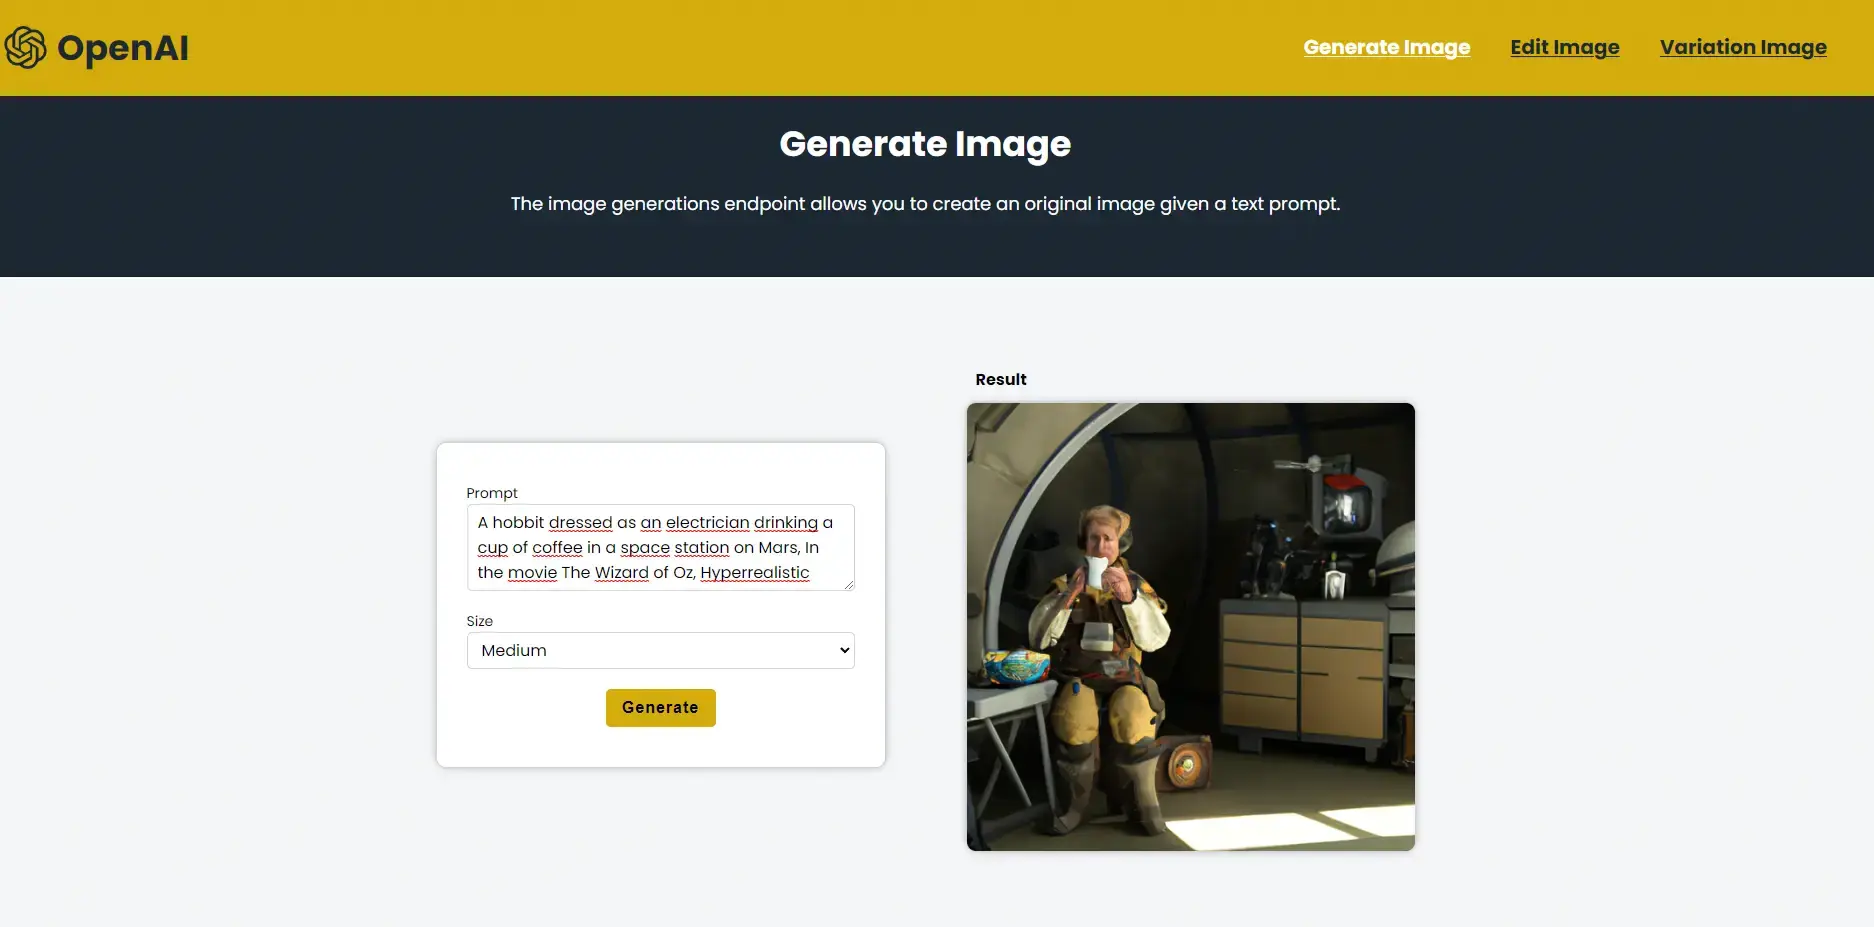
Task: Click the Result label above the image
Action: 1000,379
